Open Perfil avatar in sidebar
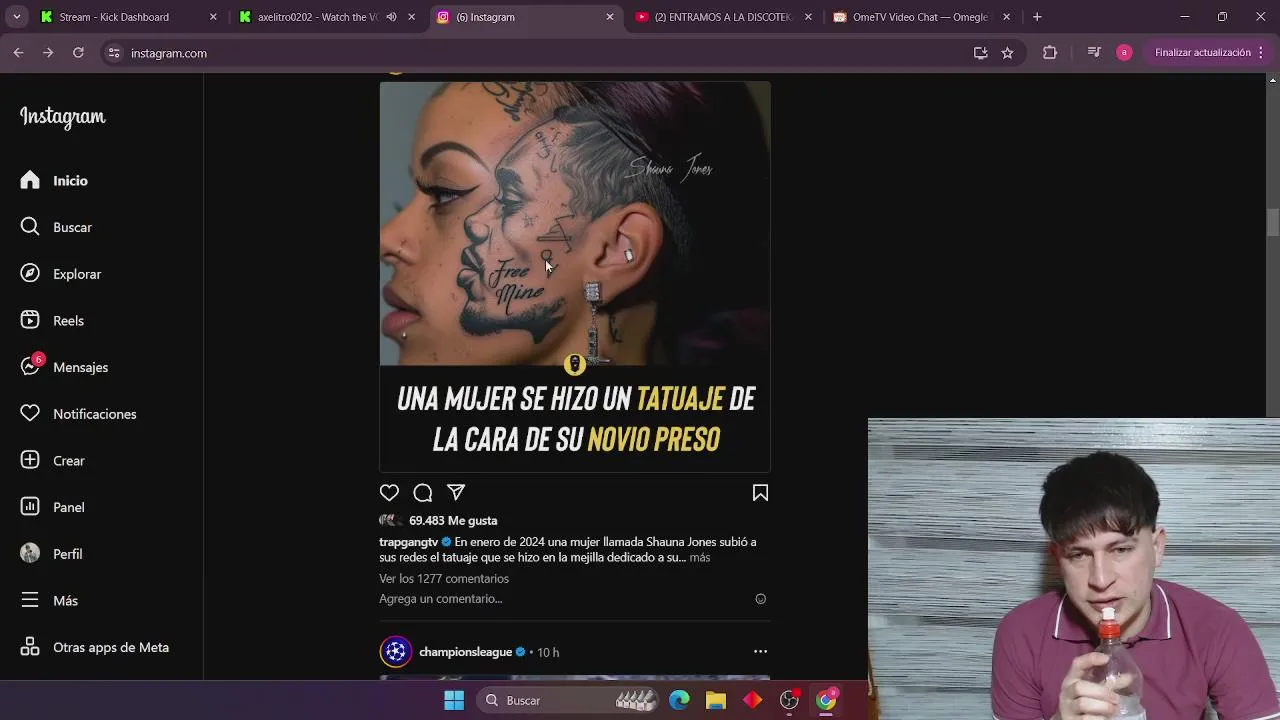This screenshot has width=1280, height=720. pyautogui.click(x=30, y=553)
